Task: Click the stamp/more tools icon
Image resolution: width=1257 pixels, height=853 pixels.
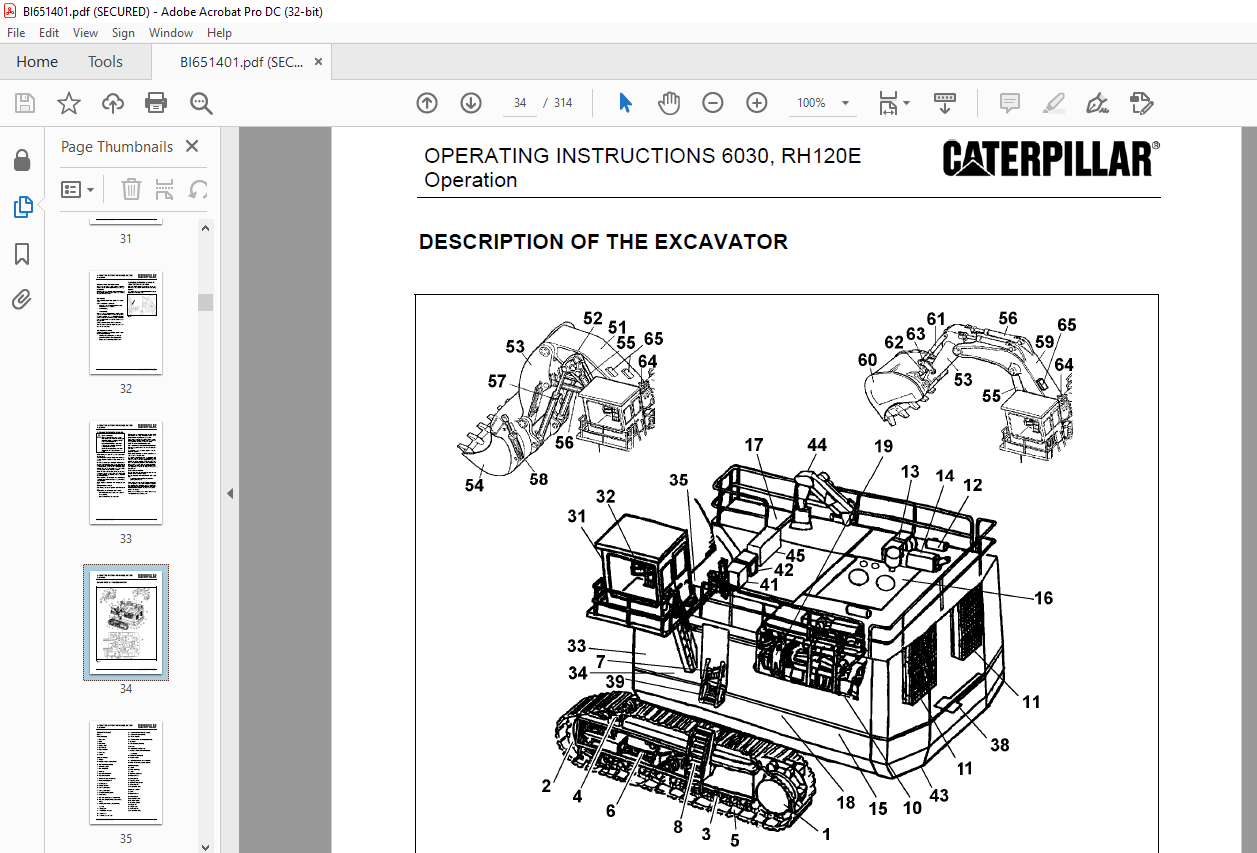Action: 1142,103
